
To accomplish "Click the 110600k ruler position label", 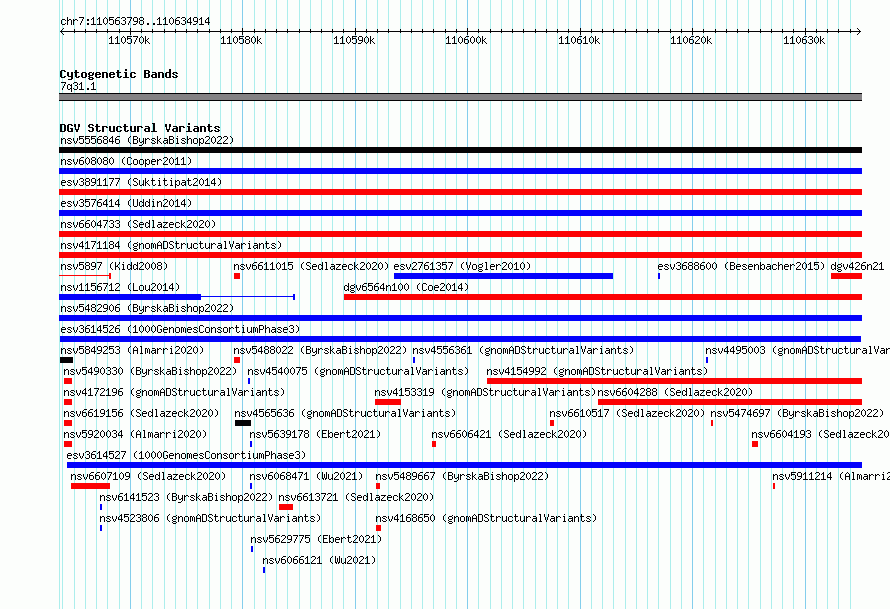I will pos(466,40).
